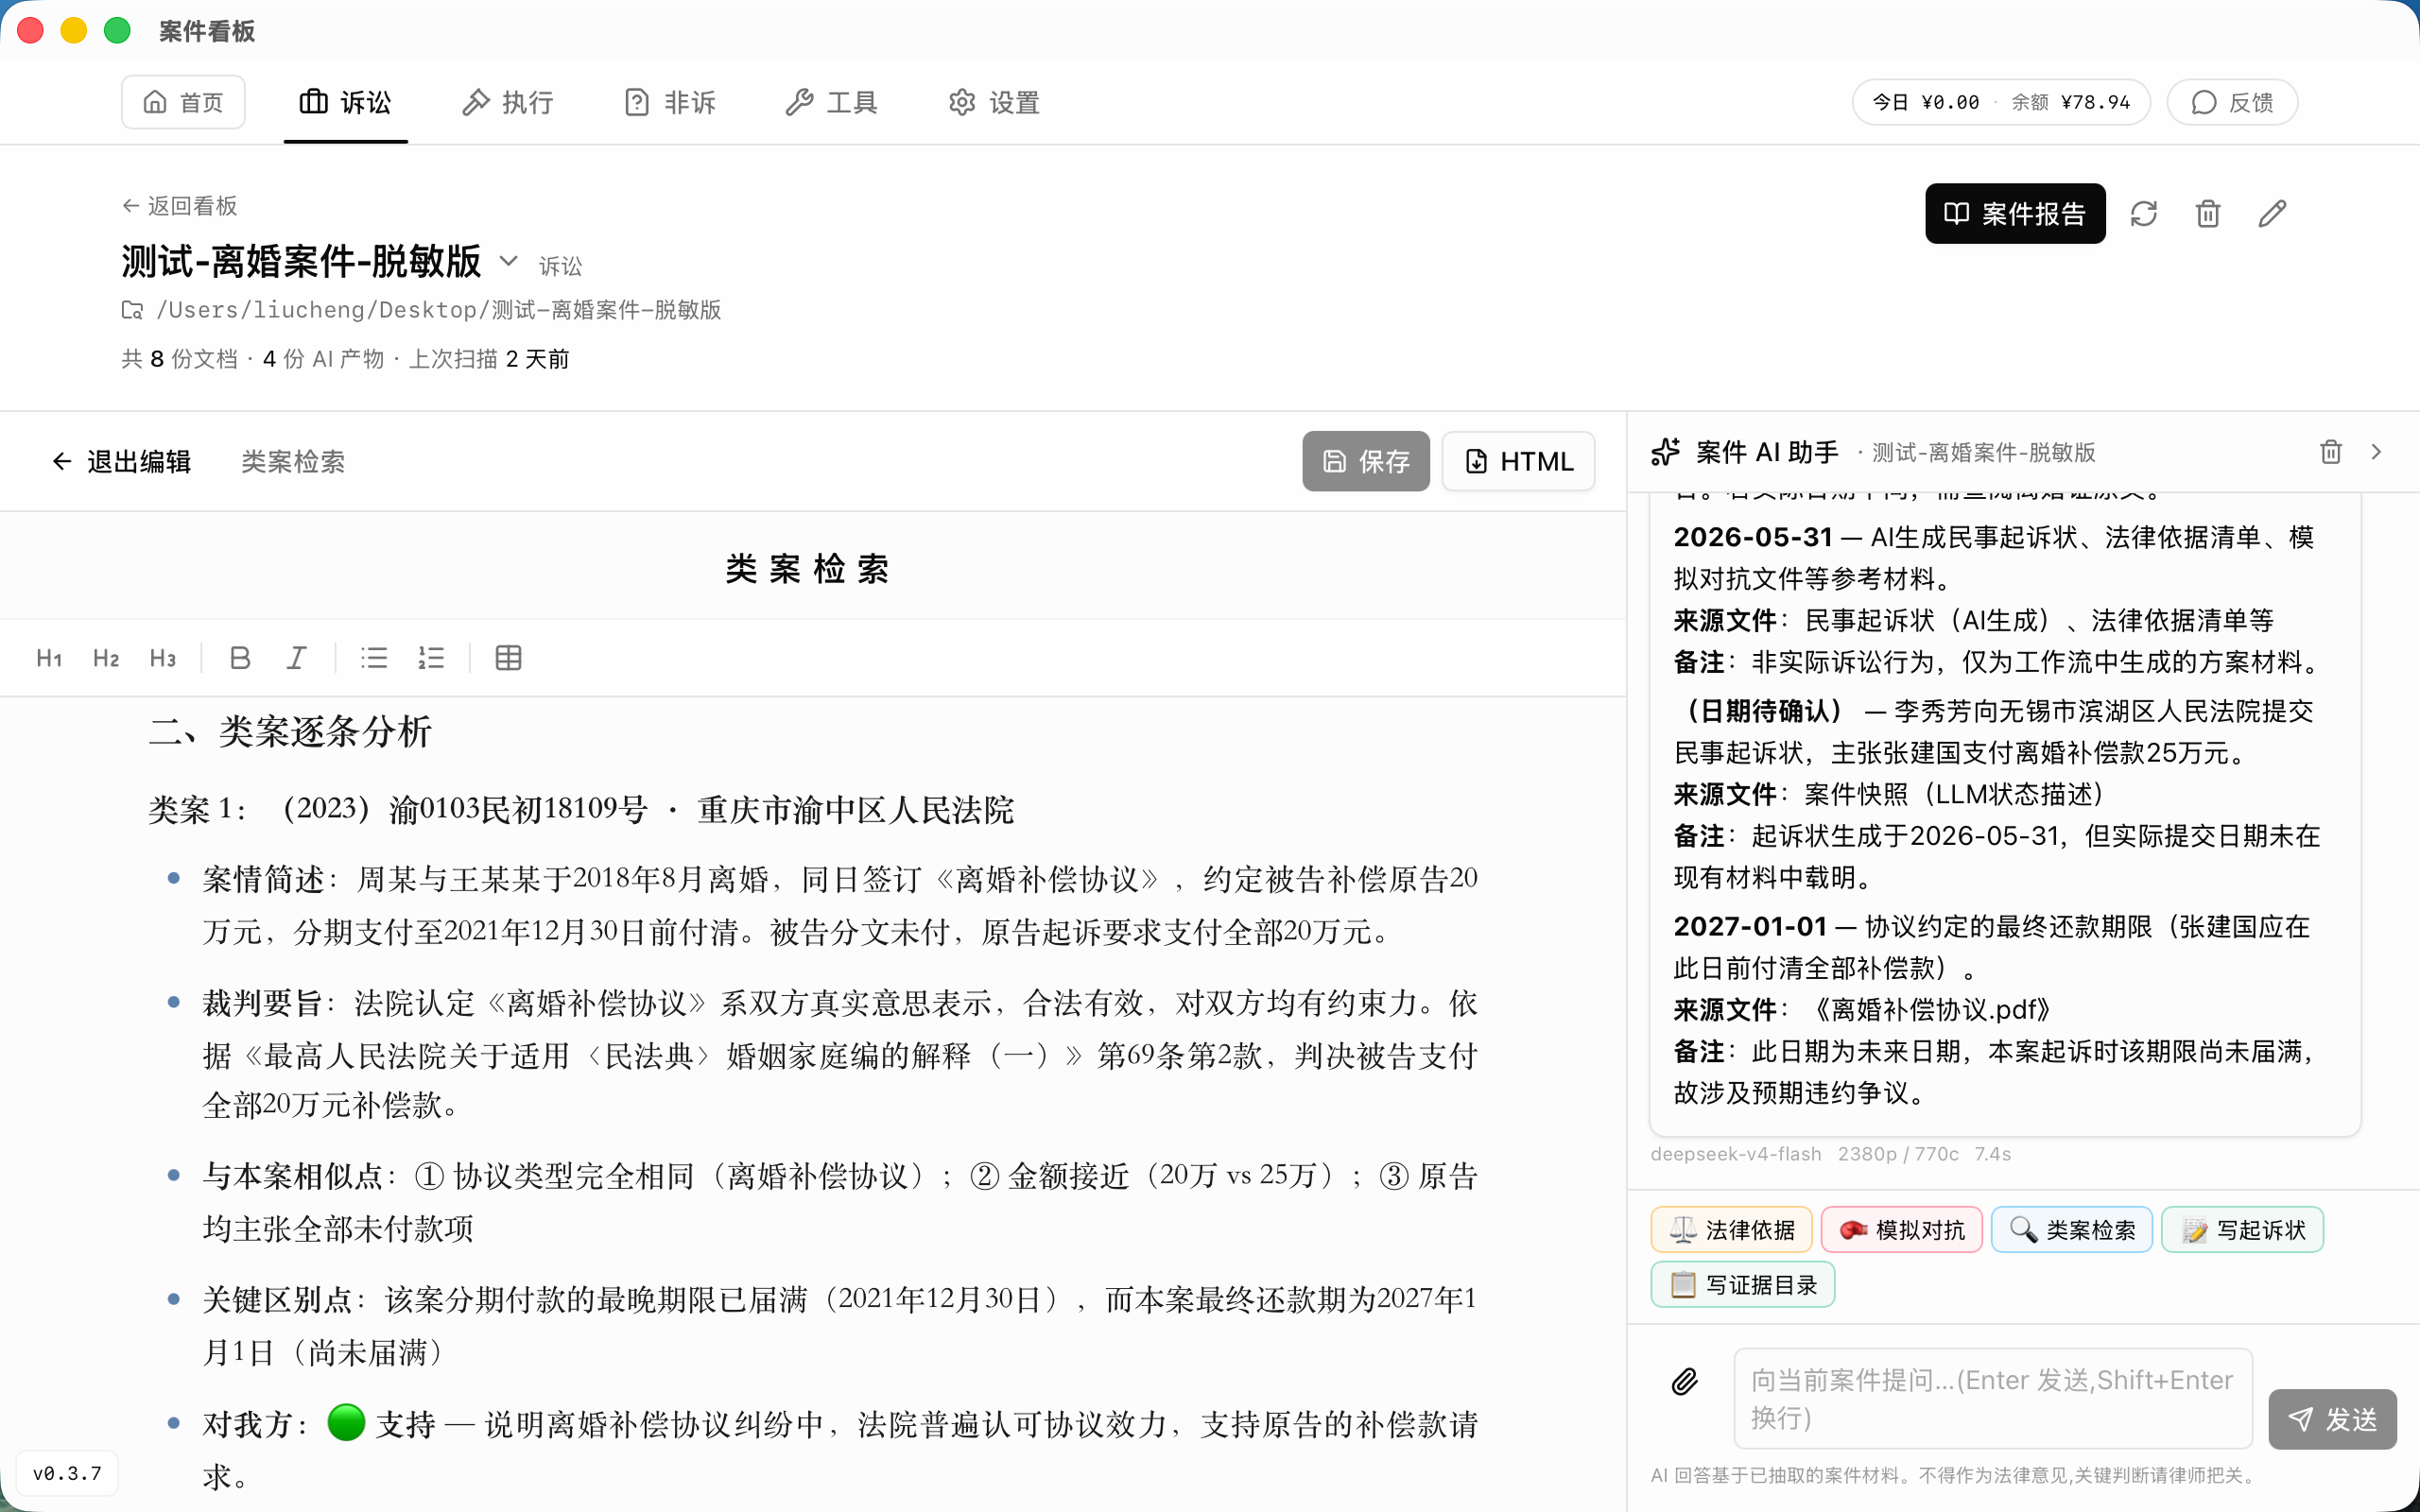This screenshot has width=2420, height=1512.
Task: Apply Heading 2 format in editor toolbar
Action: [106, 658]
